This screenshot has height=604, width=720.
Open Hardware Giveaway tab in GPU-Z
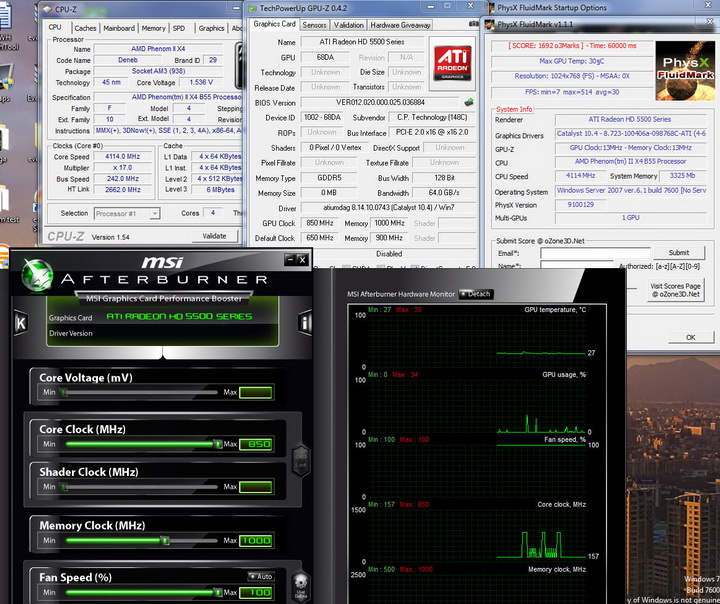click(400, 25)
